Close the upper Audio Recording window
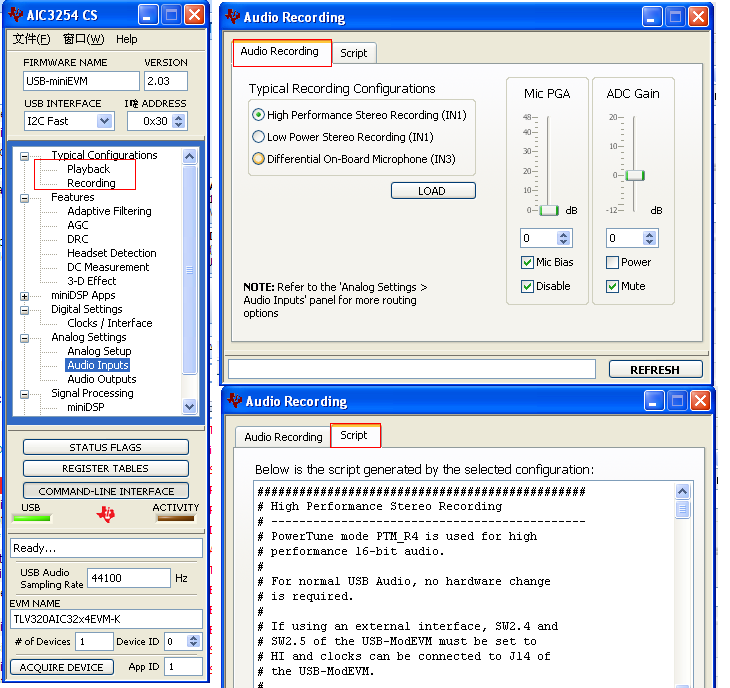730x688 pixels. coord(698,17)
